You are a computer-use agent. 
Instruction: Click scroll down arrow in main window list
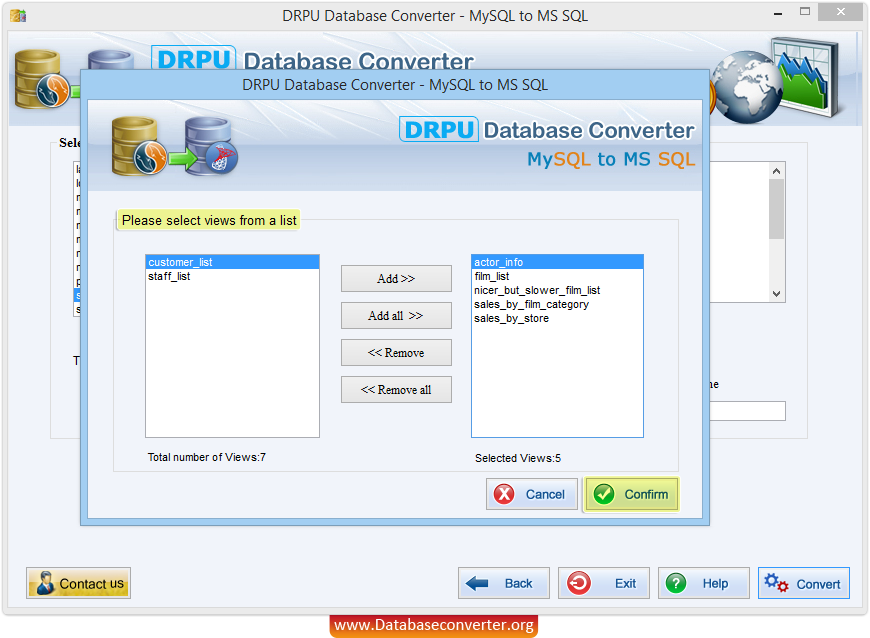[776, 294]
